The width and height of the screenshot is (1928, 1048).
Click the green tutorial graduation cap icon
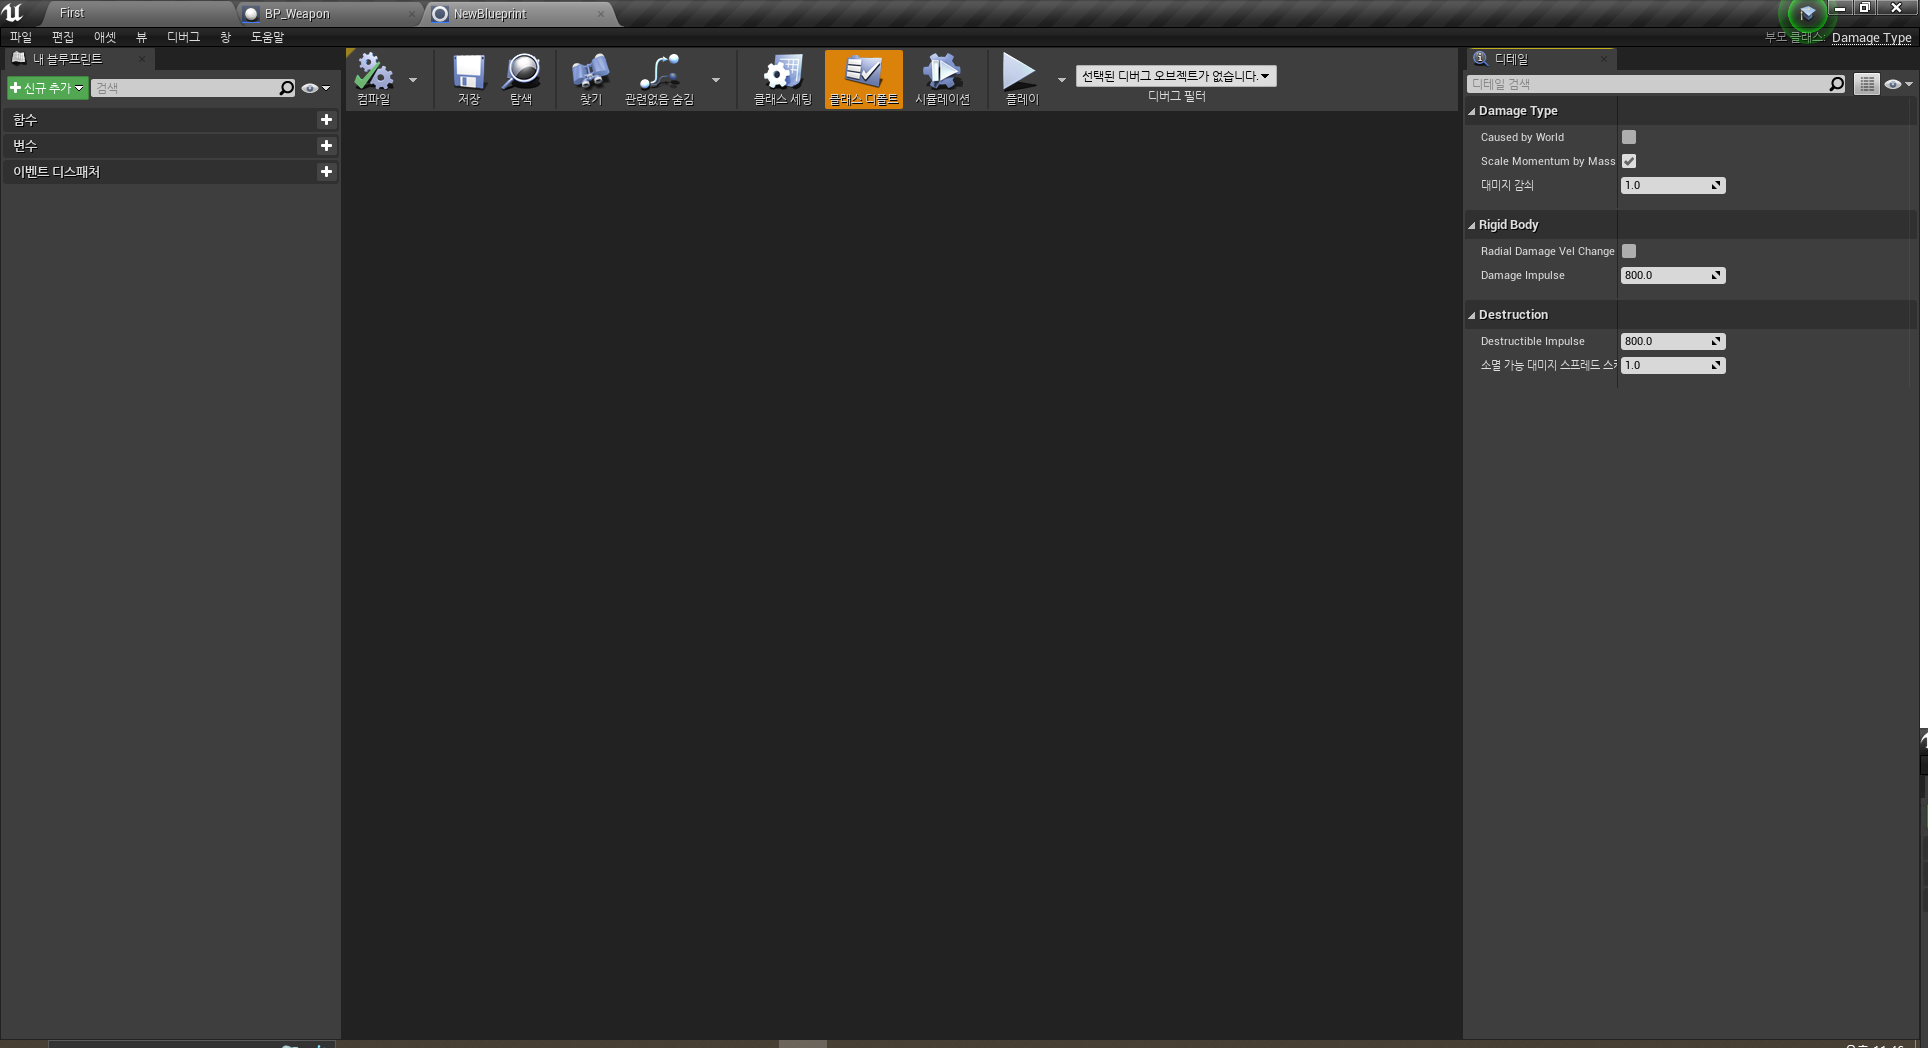(x=1807, y=13)
